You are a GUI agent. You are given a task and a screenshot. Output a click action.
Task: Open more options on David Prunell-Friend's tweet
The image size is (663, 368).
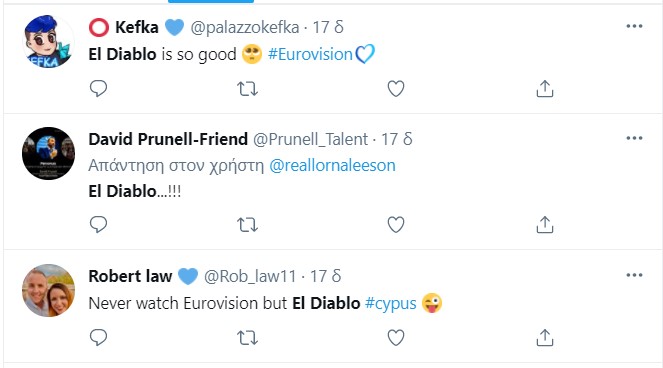coord(634,138)
